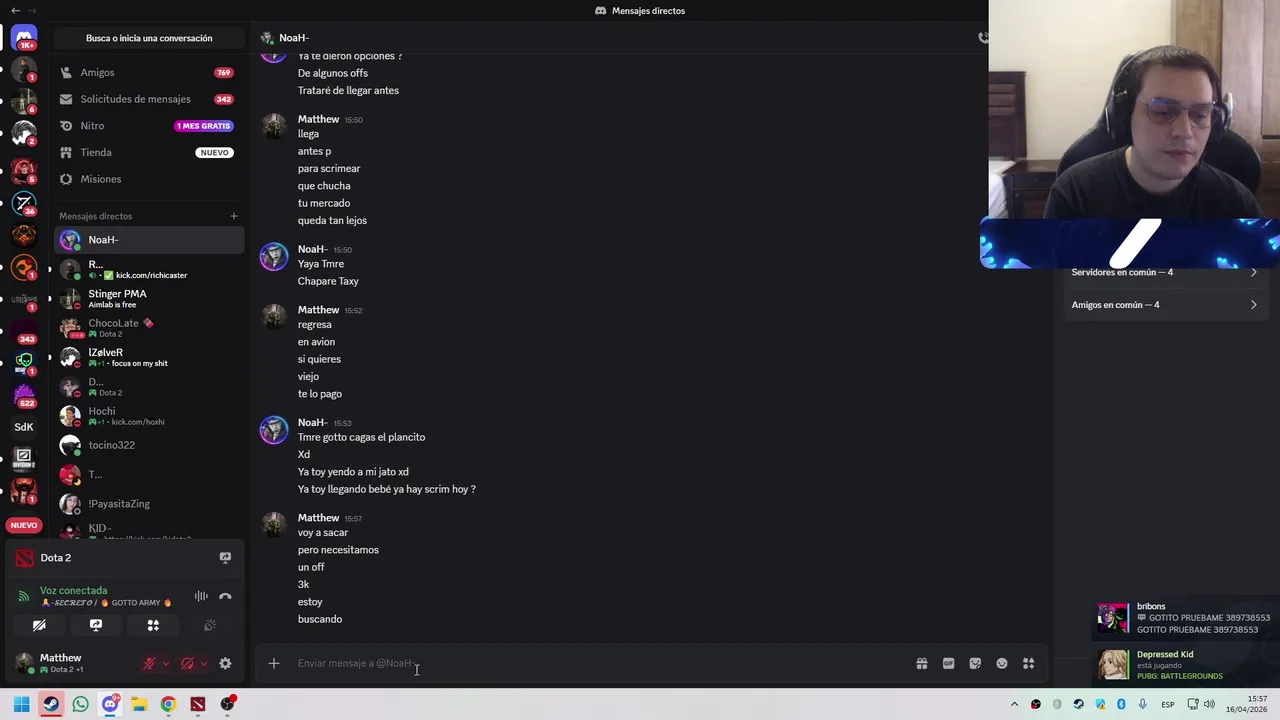Open server icon with 522 badge
Viewport: 1280px width, 720px height.
pos(24,393)
